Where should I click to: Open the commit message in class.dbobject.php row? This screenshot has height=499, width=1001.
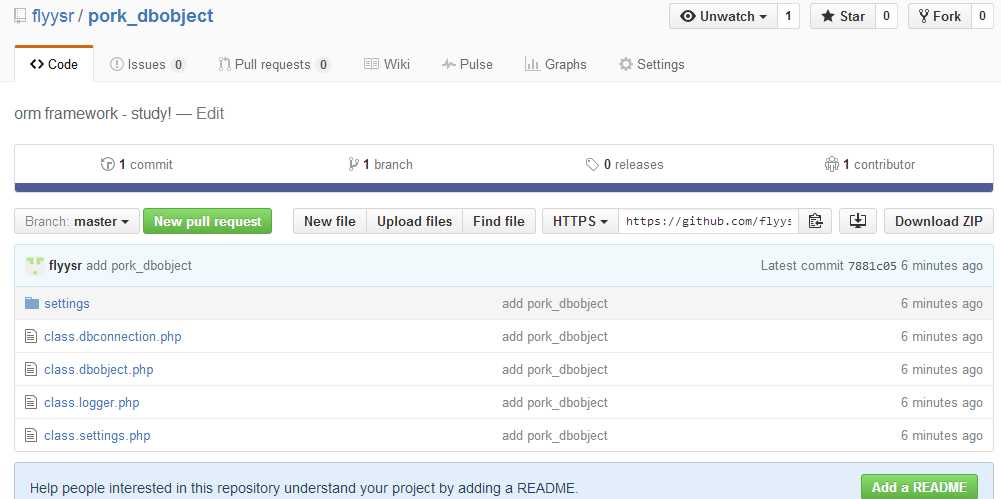(555, 369)
